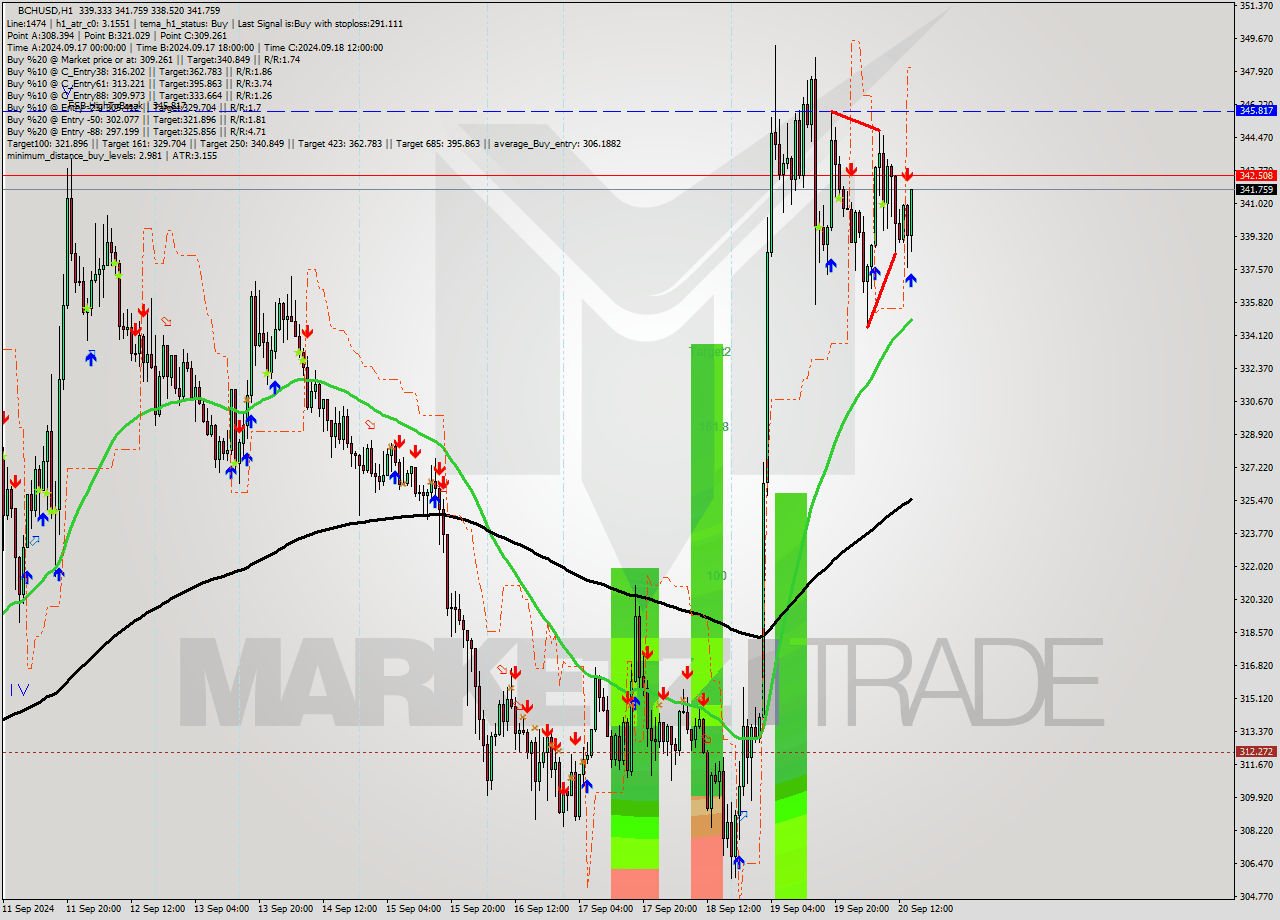Click the 325.470 price axis value
The height and width of the screenshot is (920, 1280).
coord(1256,500)
